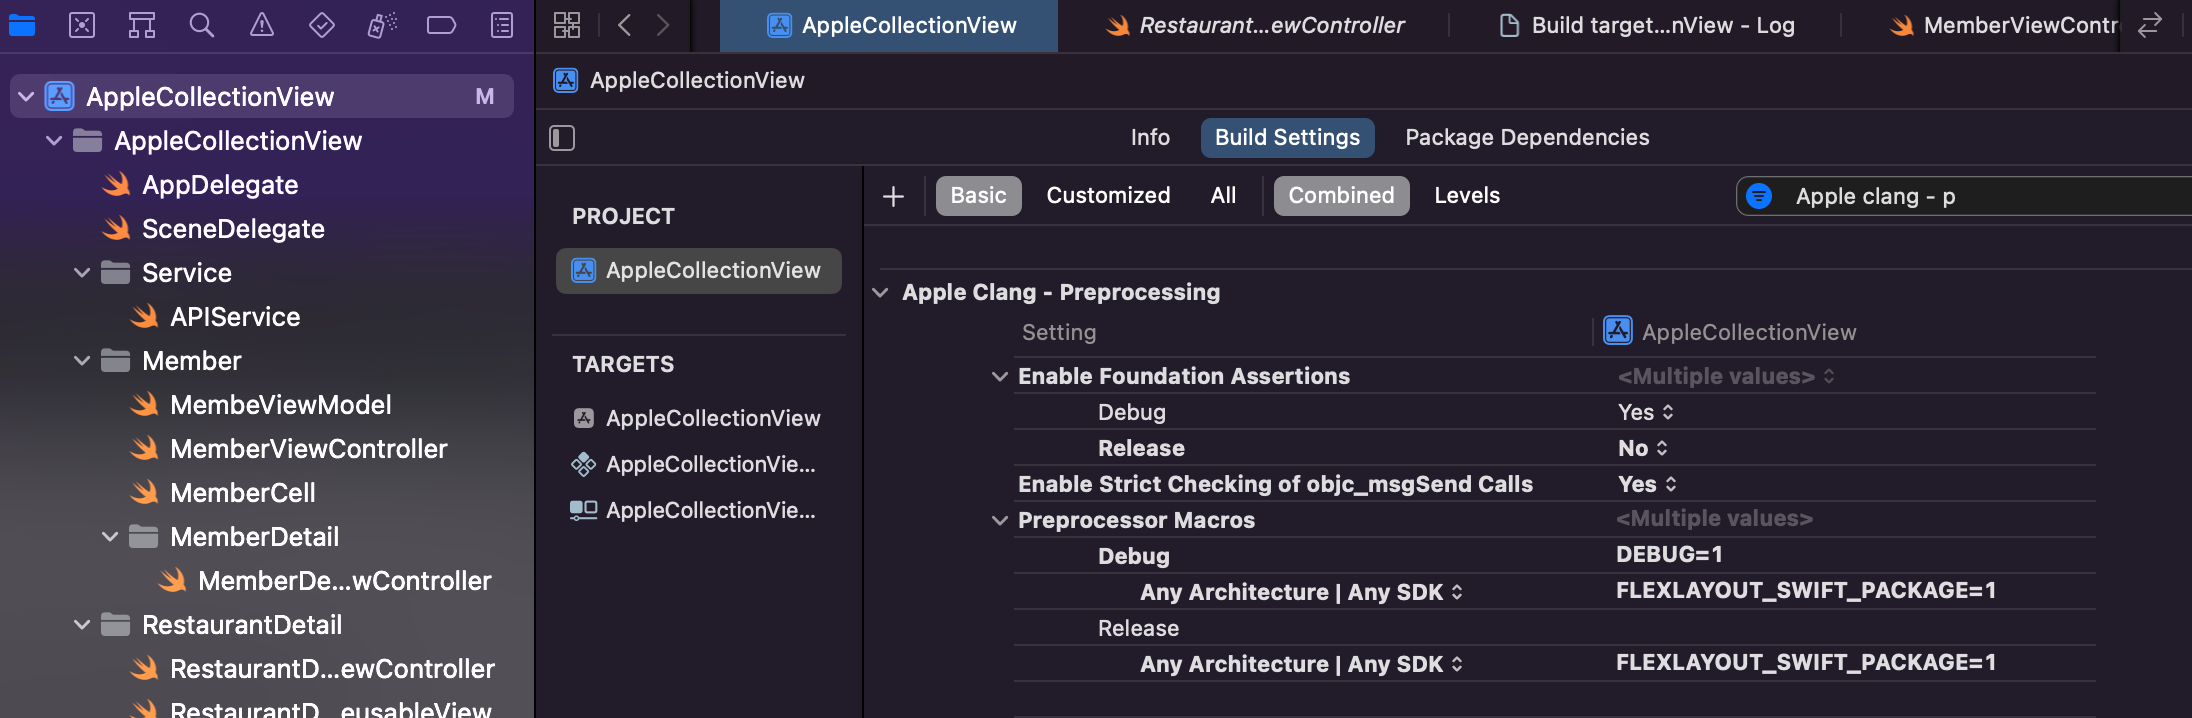Select the Basic filter scope
2192x718 pixels.
(x=978, y=196)
